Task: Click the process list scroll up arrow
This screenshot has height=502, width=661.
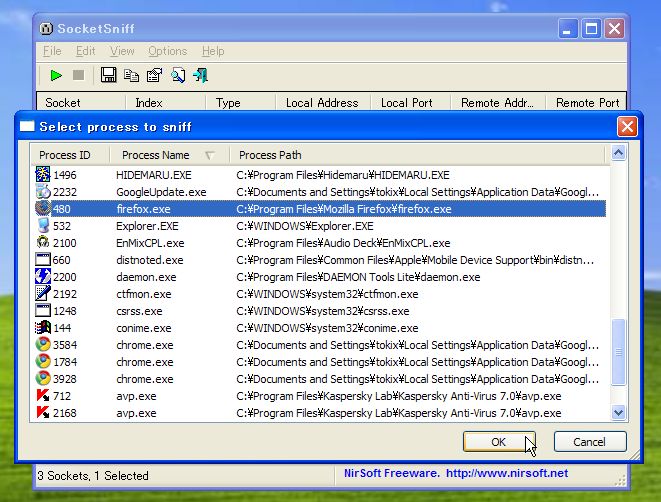Action: [x=618, y=153]
